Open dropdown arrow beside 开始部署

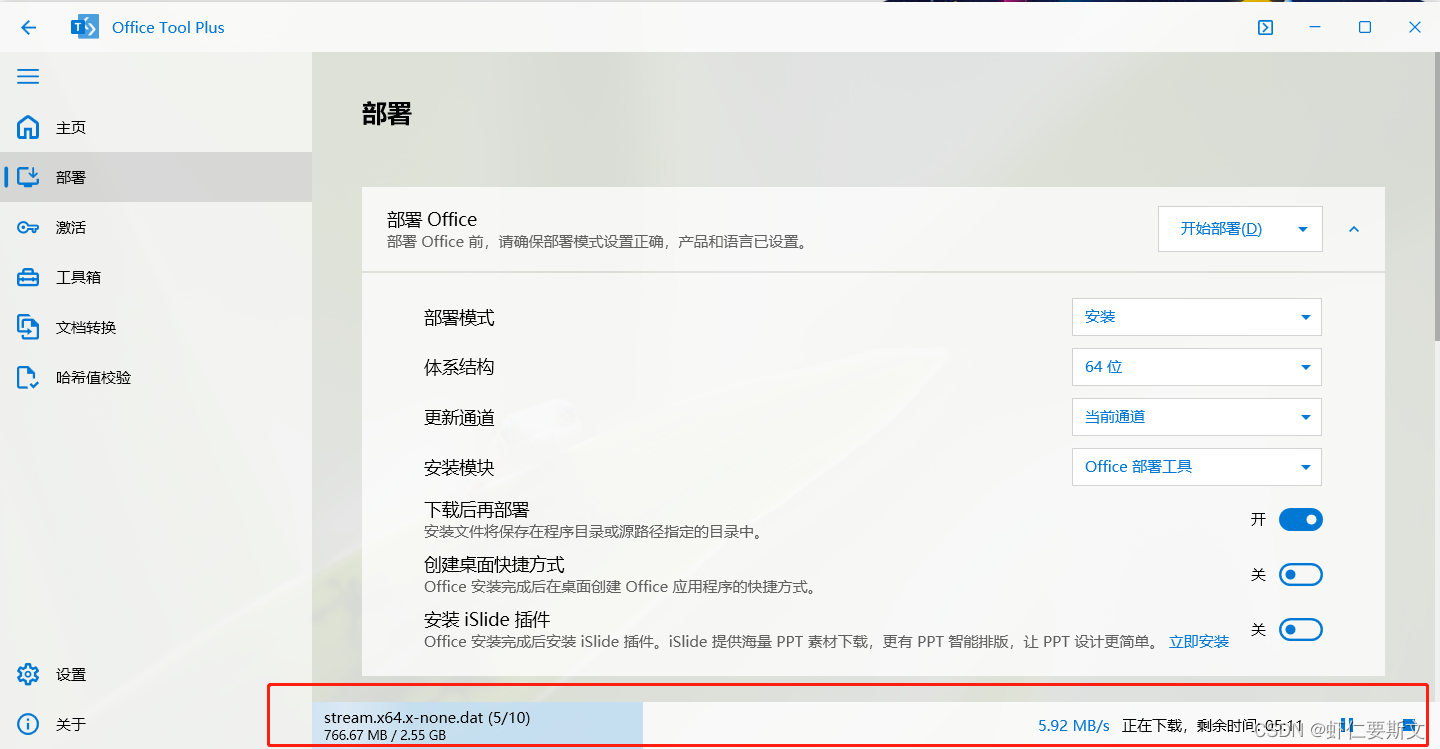click(1303, 229)
